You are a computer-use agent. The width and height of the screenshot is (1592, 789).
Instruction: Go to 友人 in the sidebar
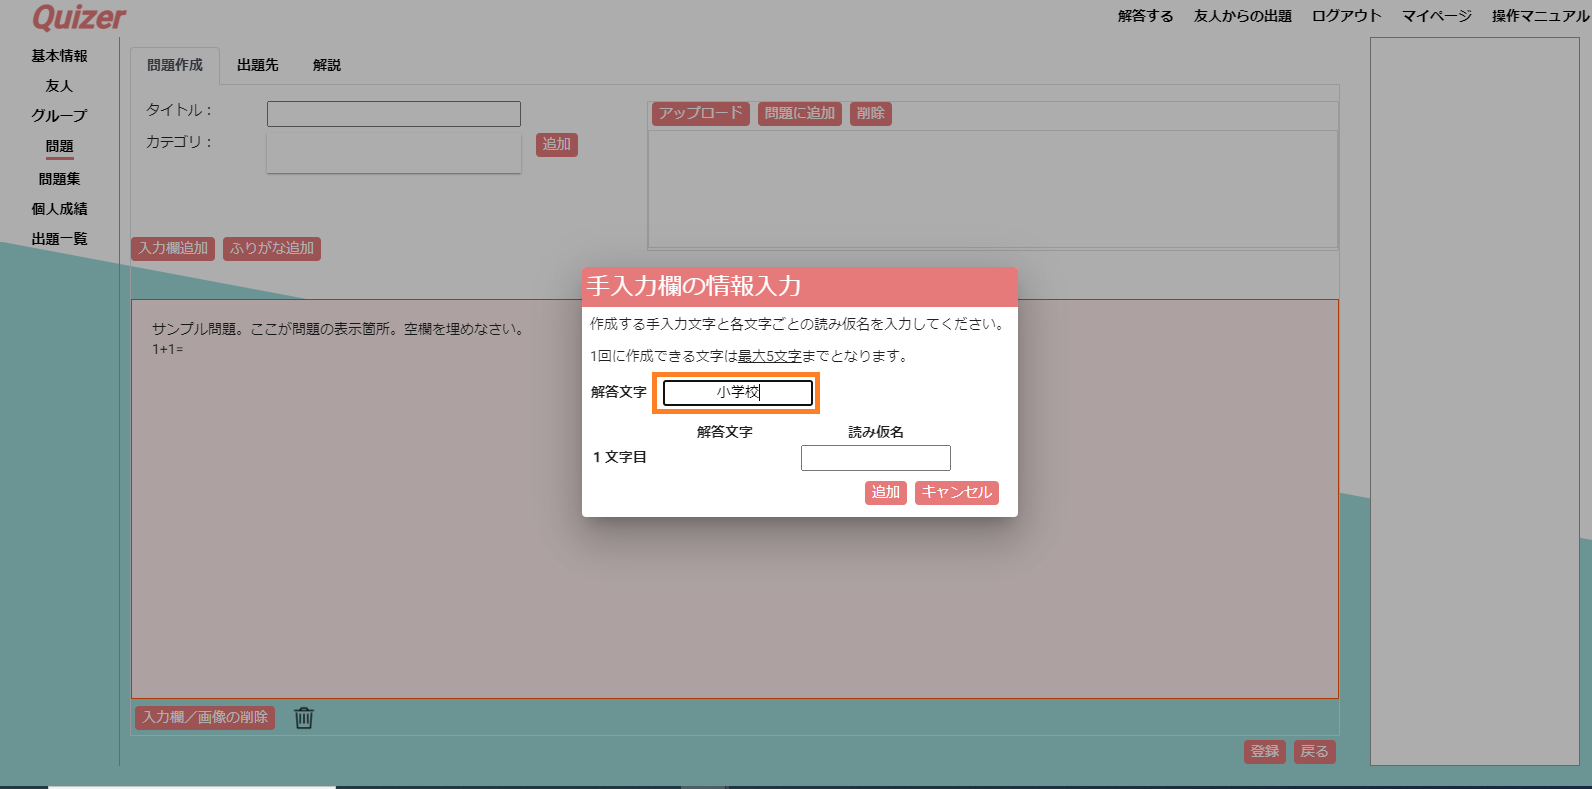(x=59, y=86)
